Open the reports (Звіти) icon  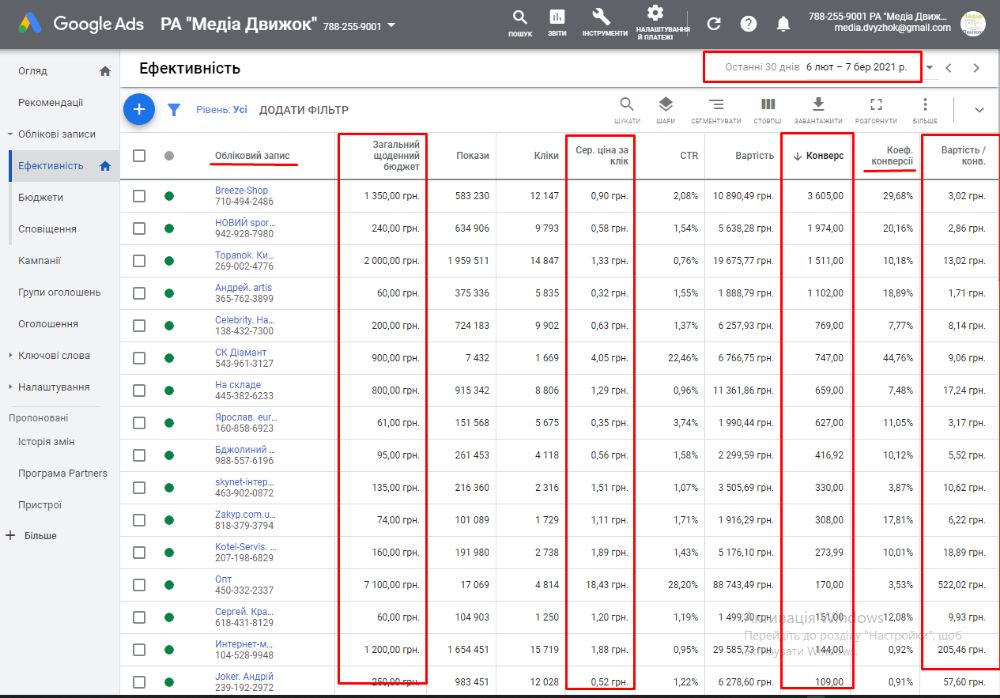(557, 17)
